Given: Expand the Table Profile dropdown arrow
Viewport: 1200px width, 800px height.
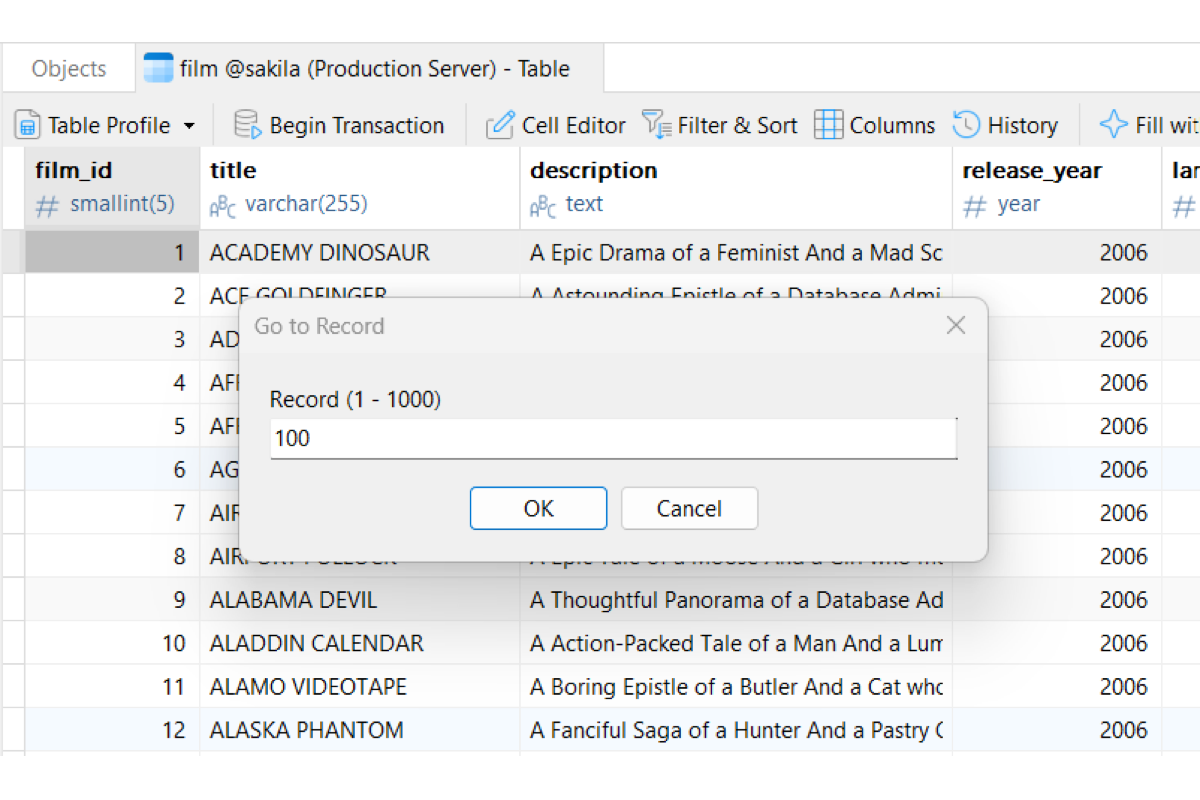Looking at the screenshot, I should [190, 126].
